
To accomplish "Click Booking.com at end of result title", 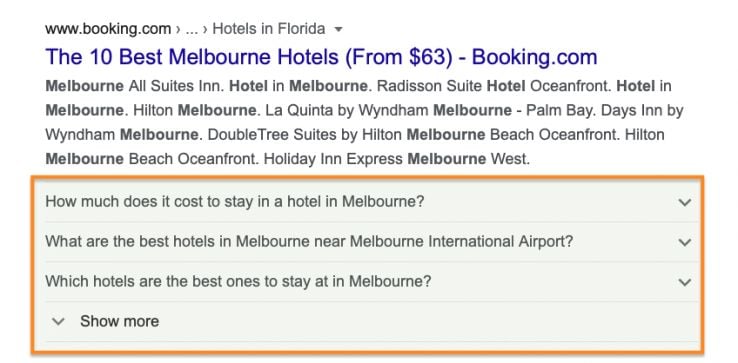I will (x=535, y=57).
